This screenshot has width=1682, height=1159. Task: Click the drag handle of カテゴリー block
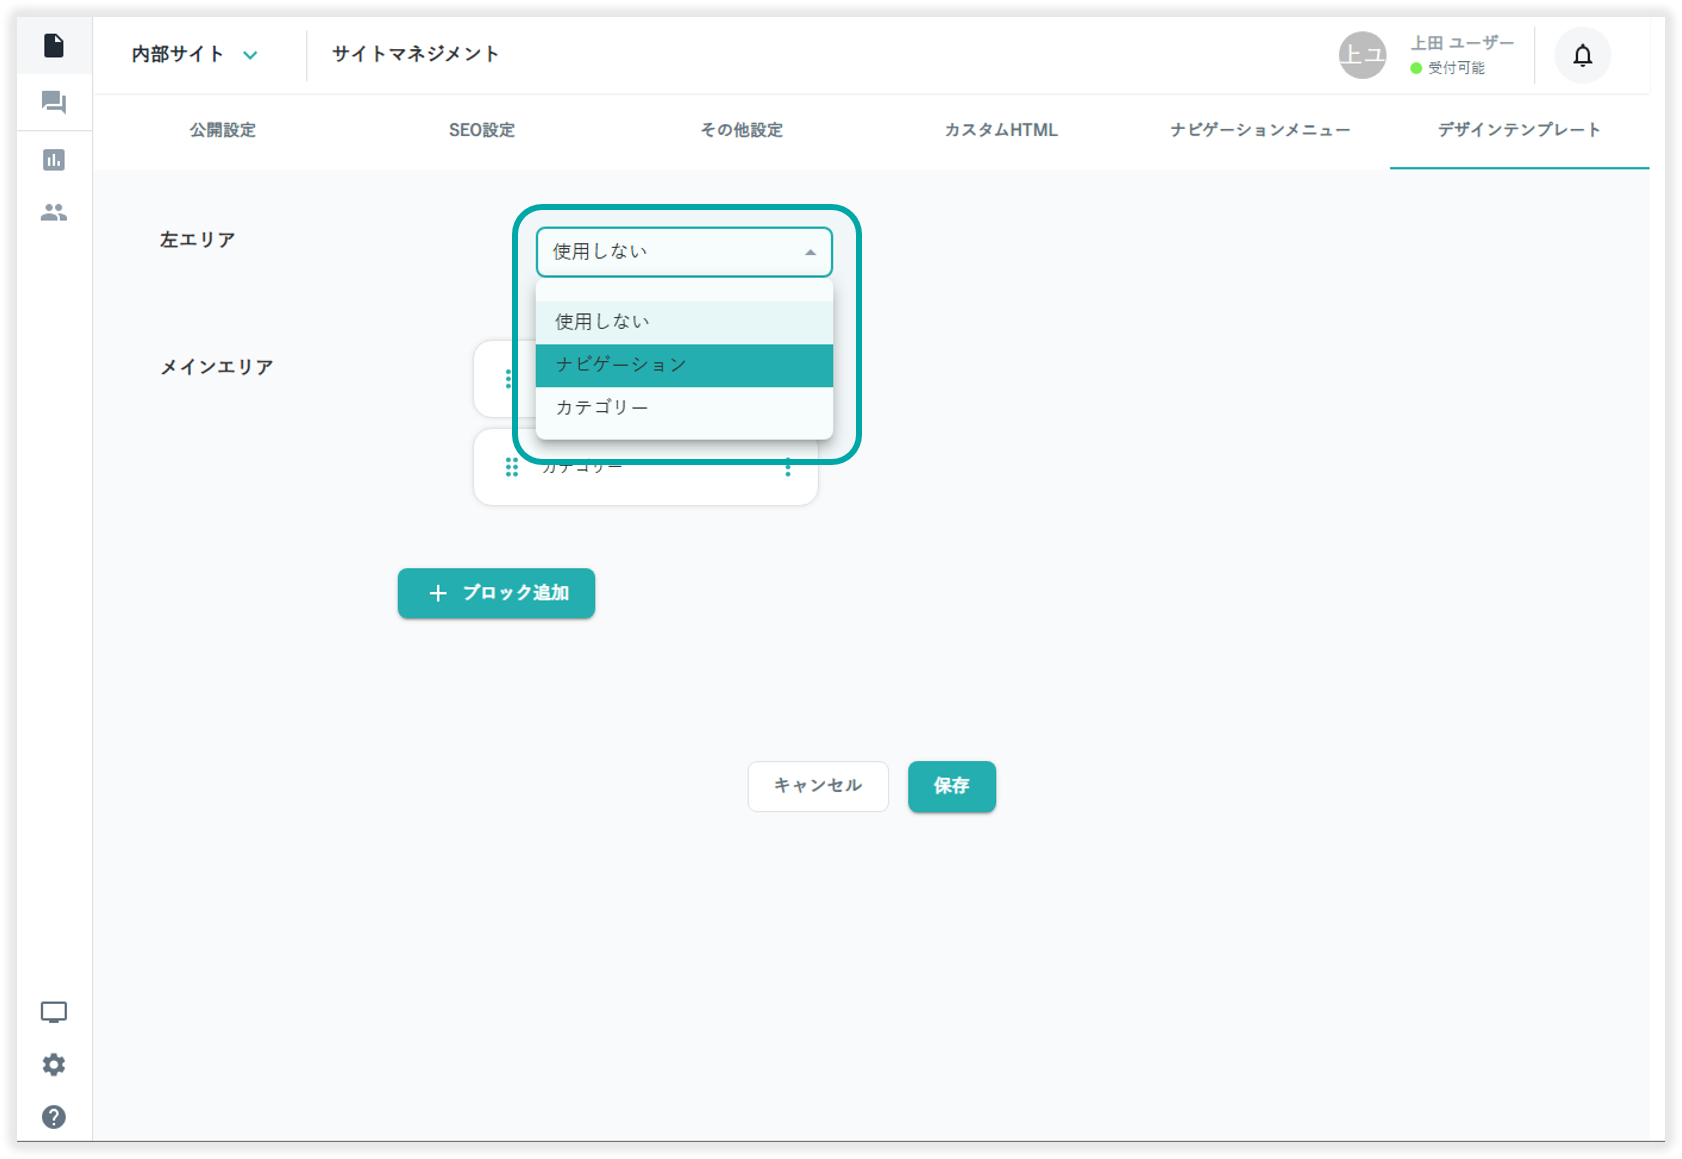pyautogui.click(x=511, y=468)
